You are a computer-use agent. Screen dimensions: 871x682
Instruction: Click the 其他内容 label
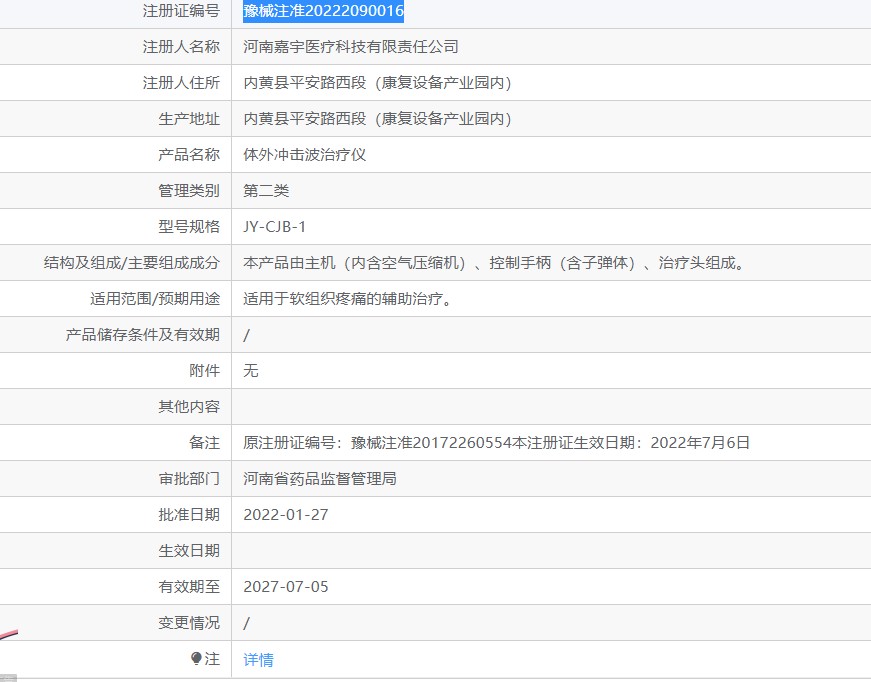click(x=189, y=407)
